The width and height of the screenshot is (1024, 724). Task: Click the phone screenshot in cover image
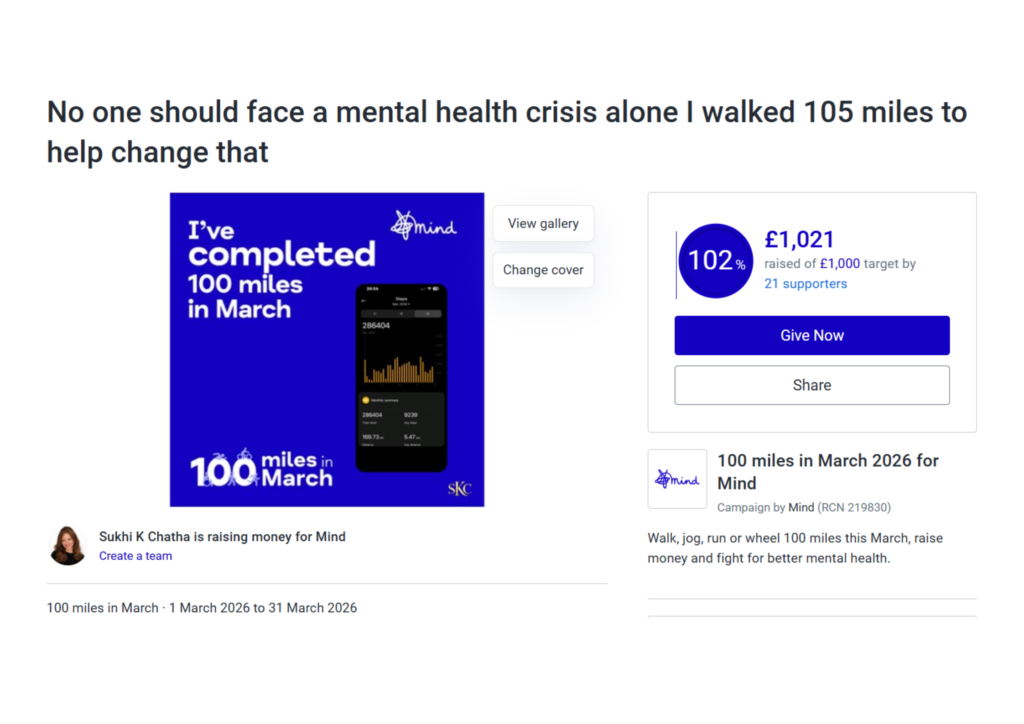[401, 377]
